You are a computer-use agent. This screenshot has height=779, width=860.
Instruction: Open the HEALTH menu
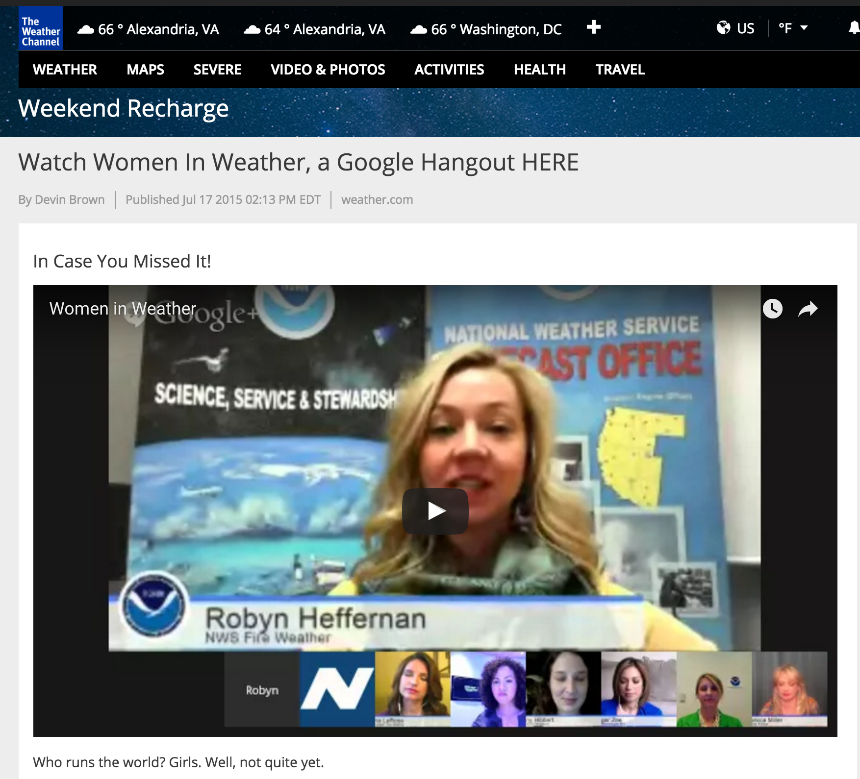[x=540, y=70]
